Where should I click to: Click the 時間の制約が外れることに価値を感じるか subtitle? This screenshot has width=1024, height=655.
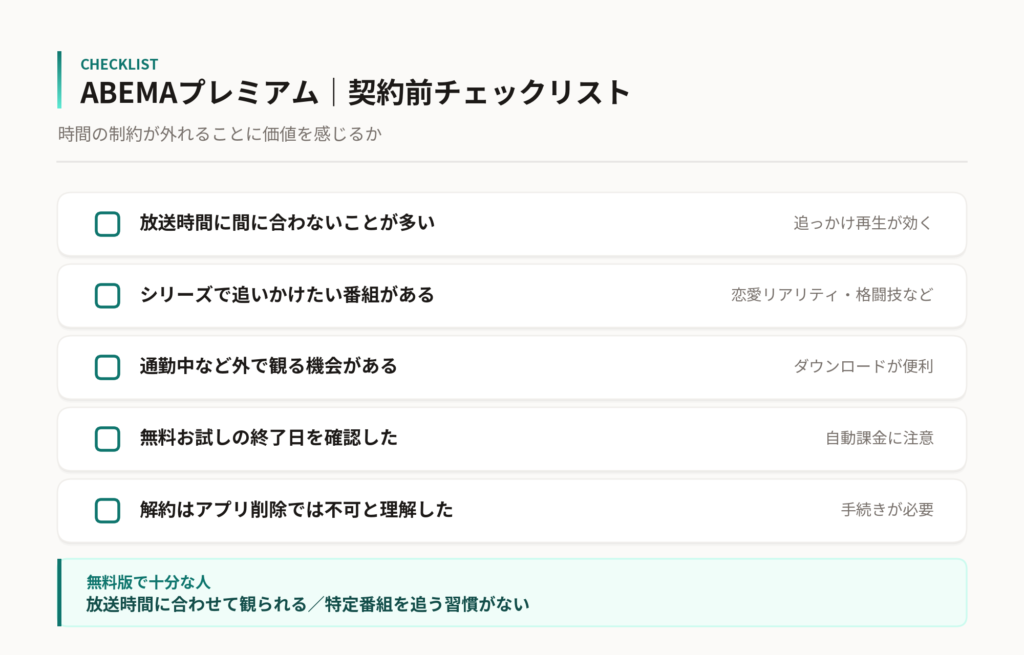220,135
